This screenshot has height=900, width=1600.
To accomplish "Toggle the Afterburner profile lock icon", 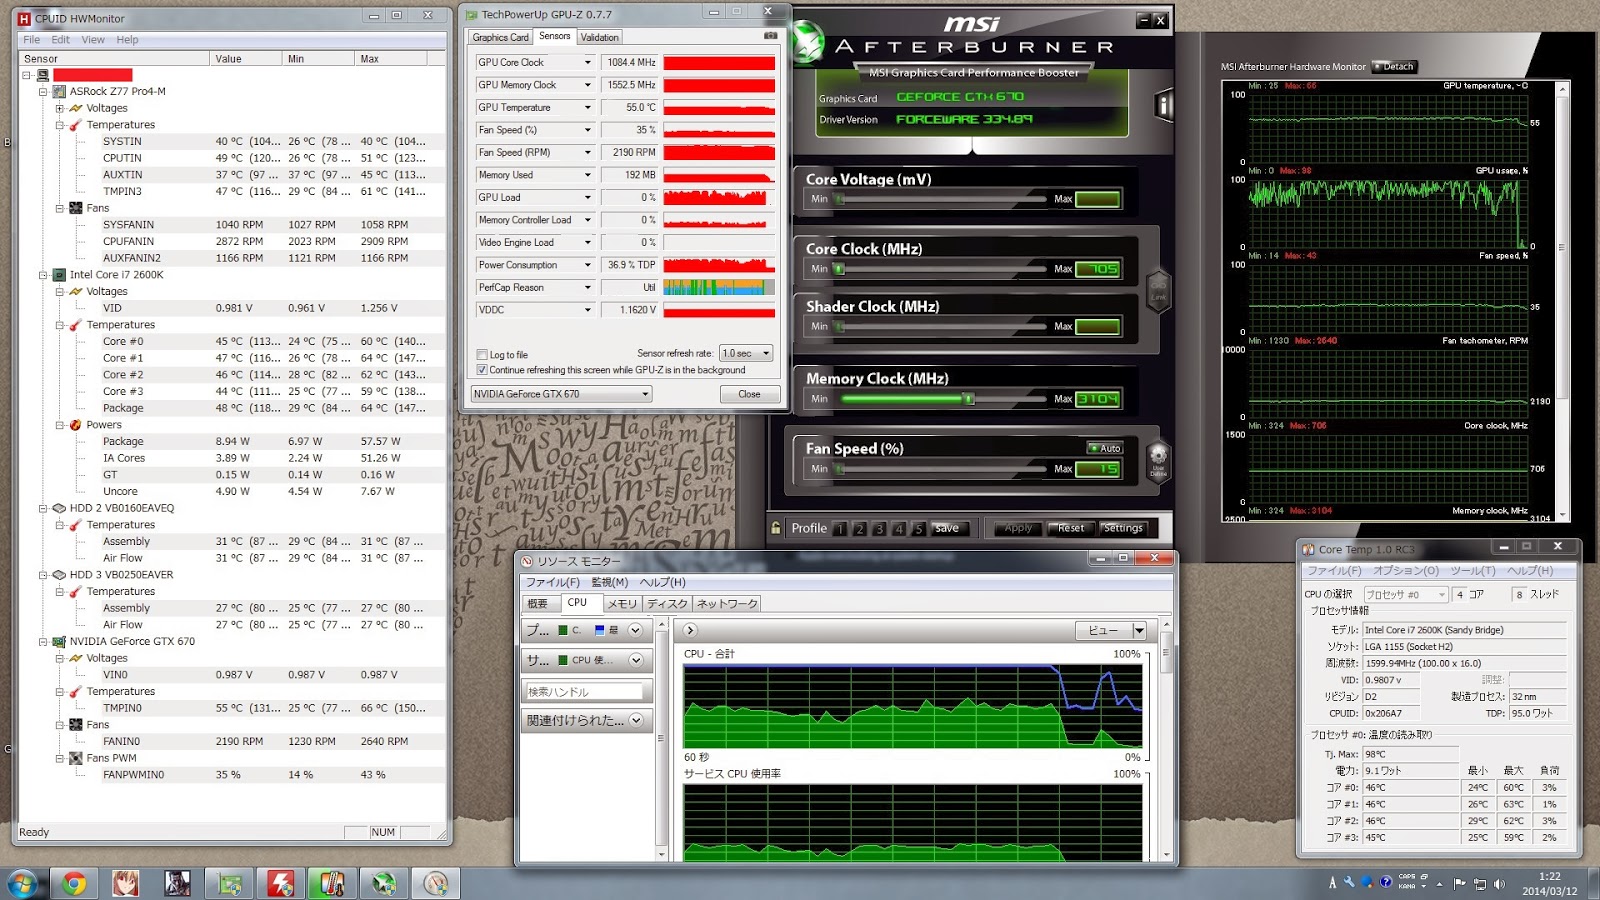I will pyautogui.click(x=775, y=528).
